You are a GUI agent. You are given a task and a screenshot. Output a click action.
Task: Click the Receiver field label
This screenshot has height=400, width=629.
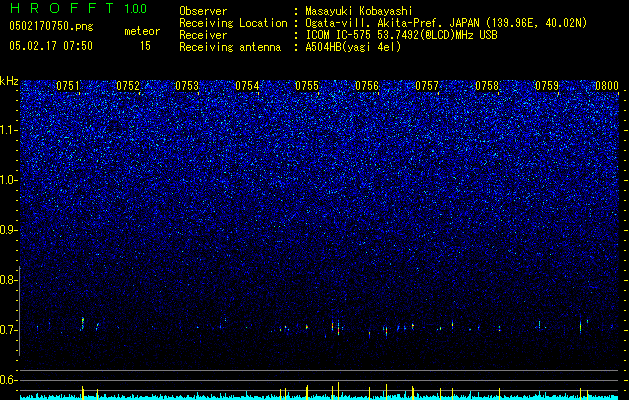[x=203, y=35]
